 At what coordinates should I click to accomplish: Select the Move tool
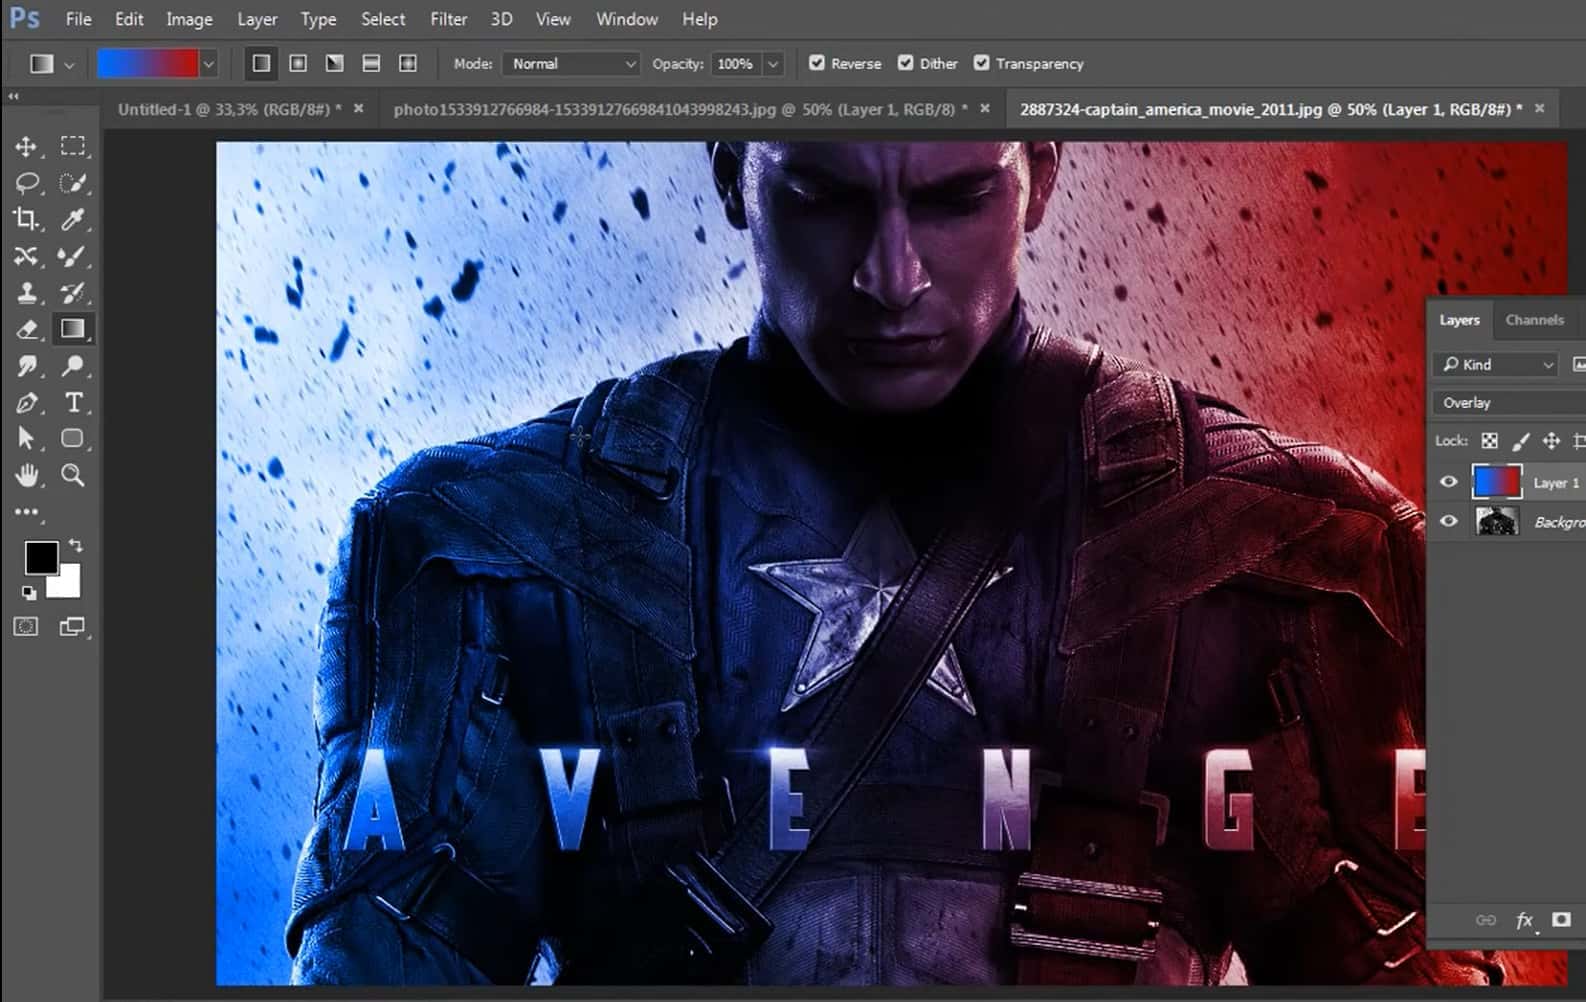coord(26,146)
